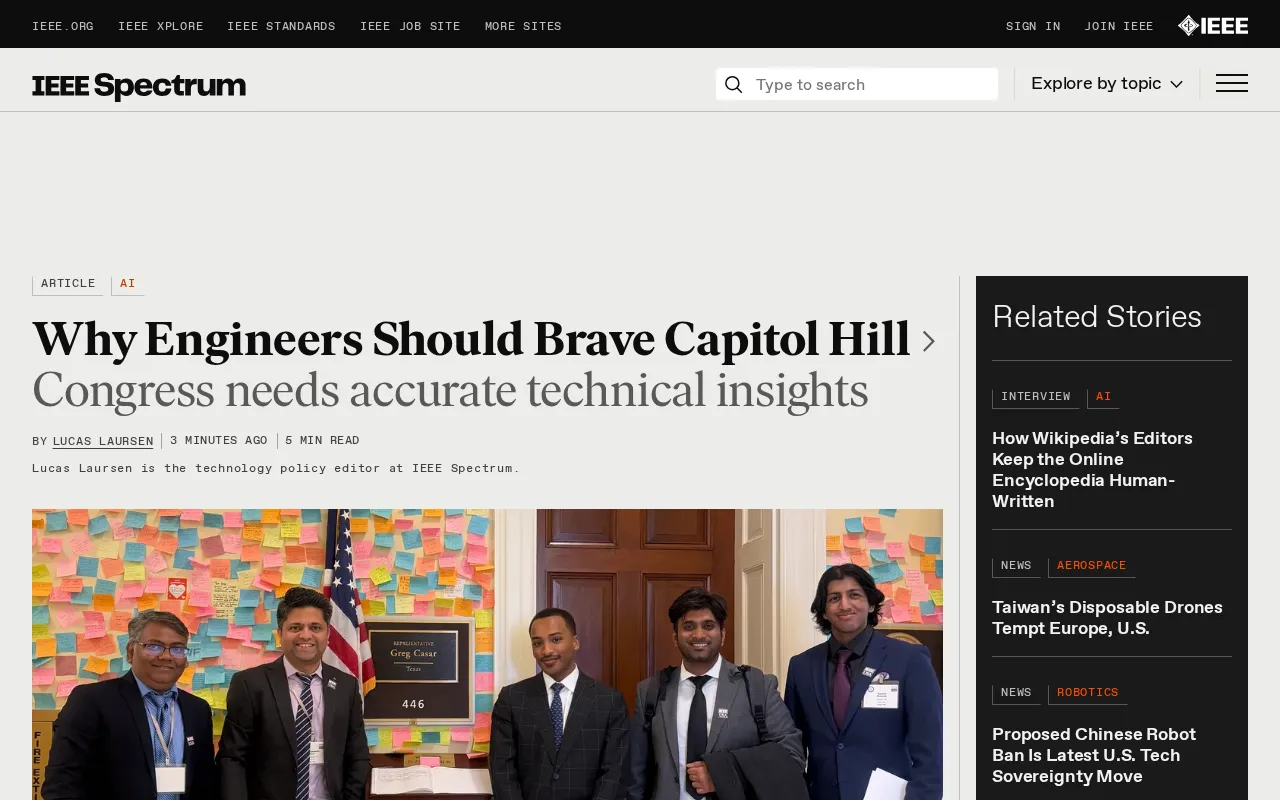Image resolution: width=1280 pixels, height=800 pixels.
Task: Open the MORE SITES menu
Action: (523, 27)
